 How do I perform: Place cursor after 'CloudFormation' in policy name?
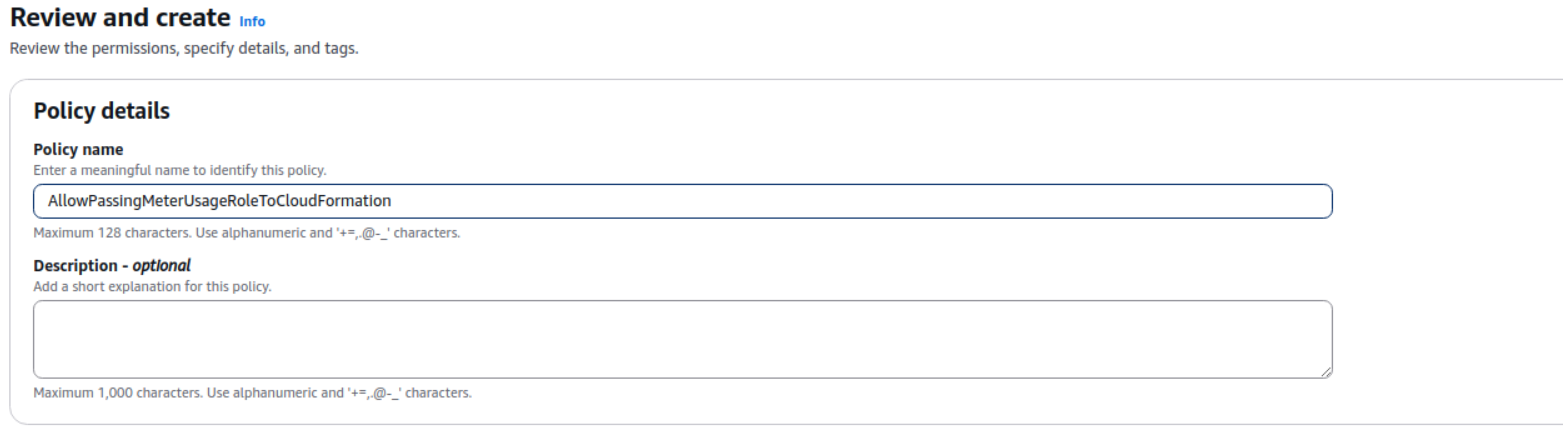[x=392, y=201]
